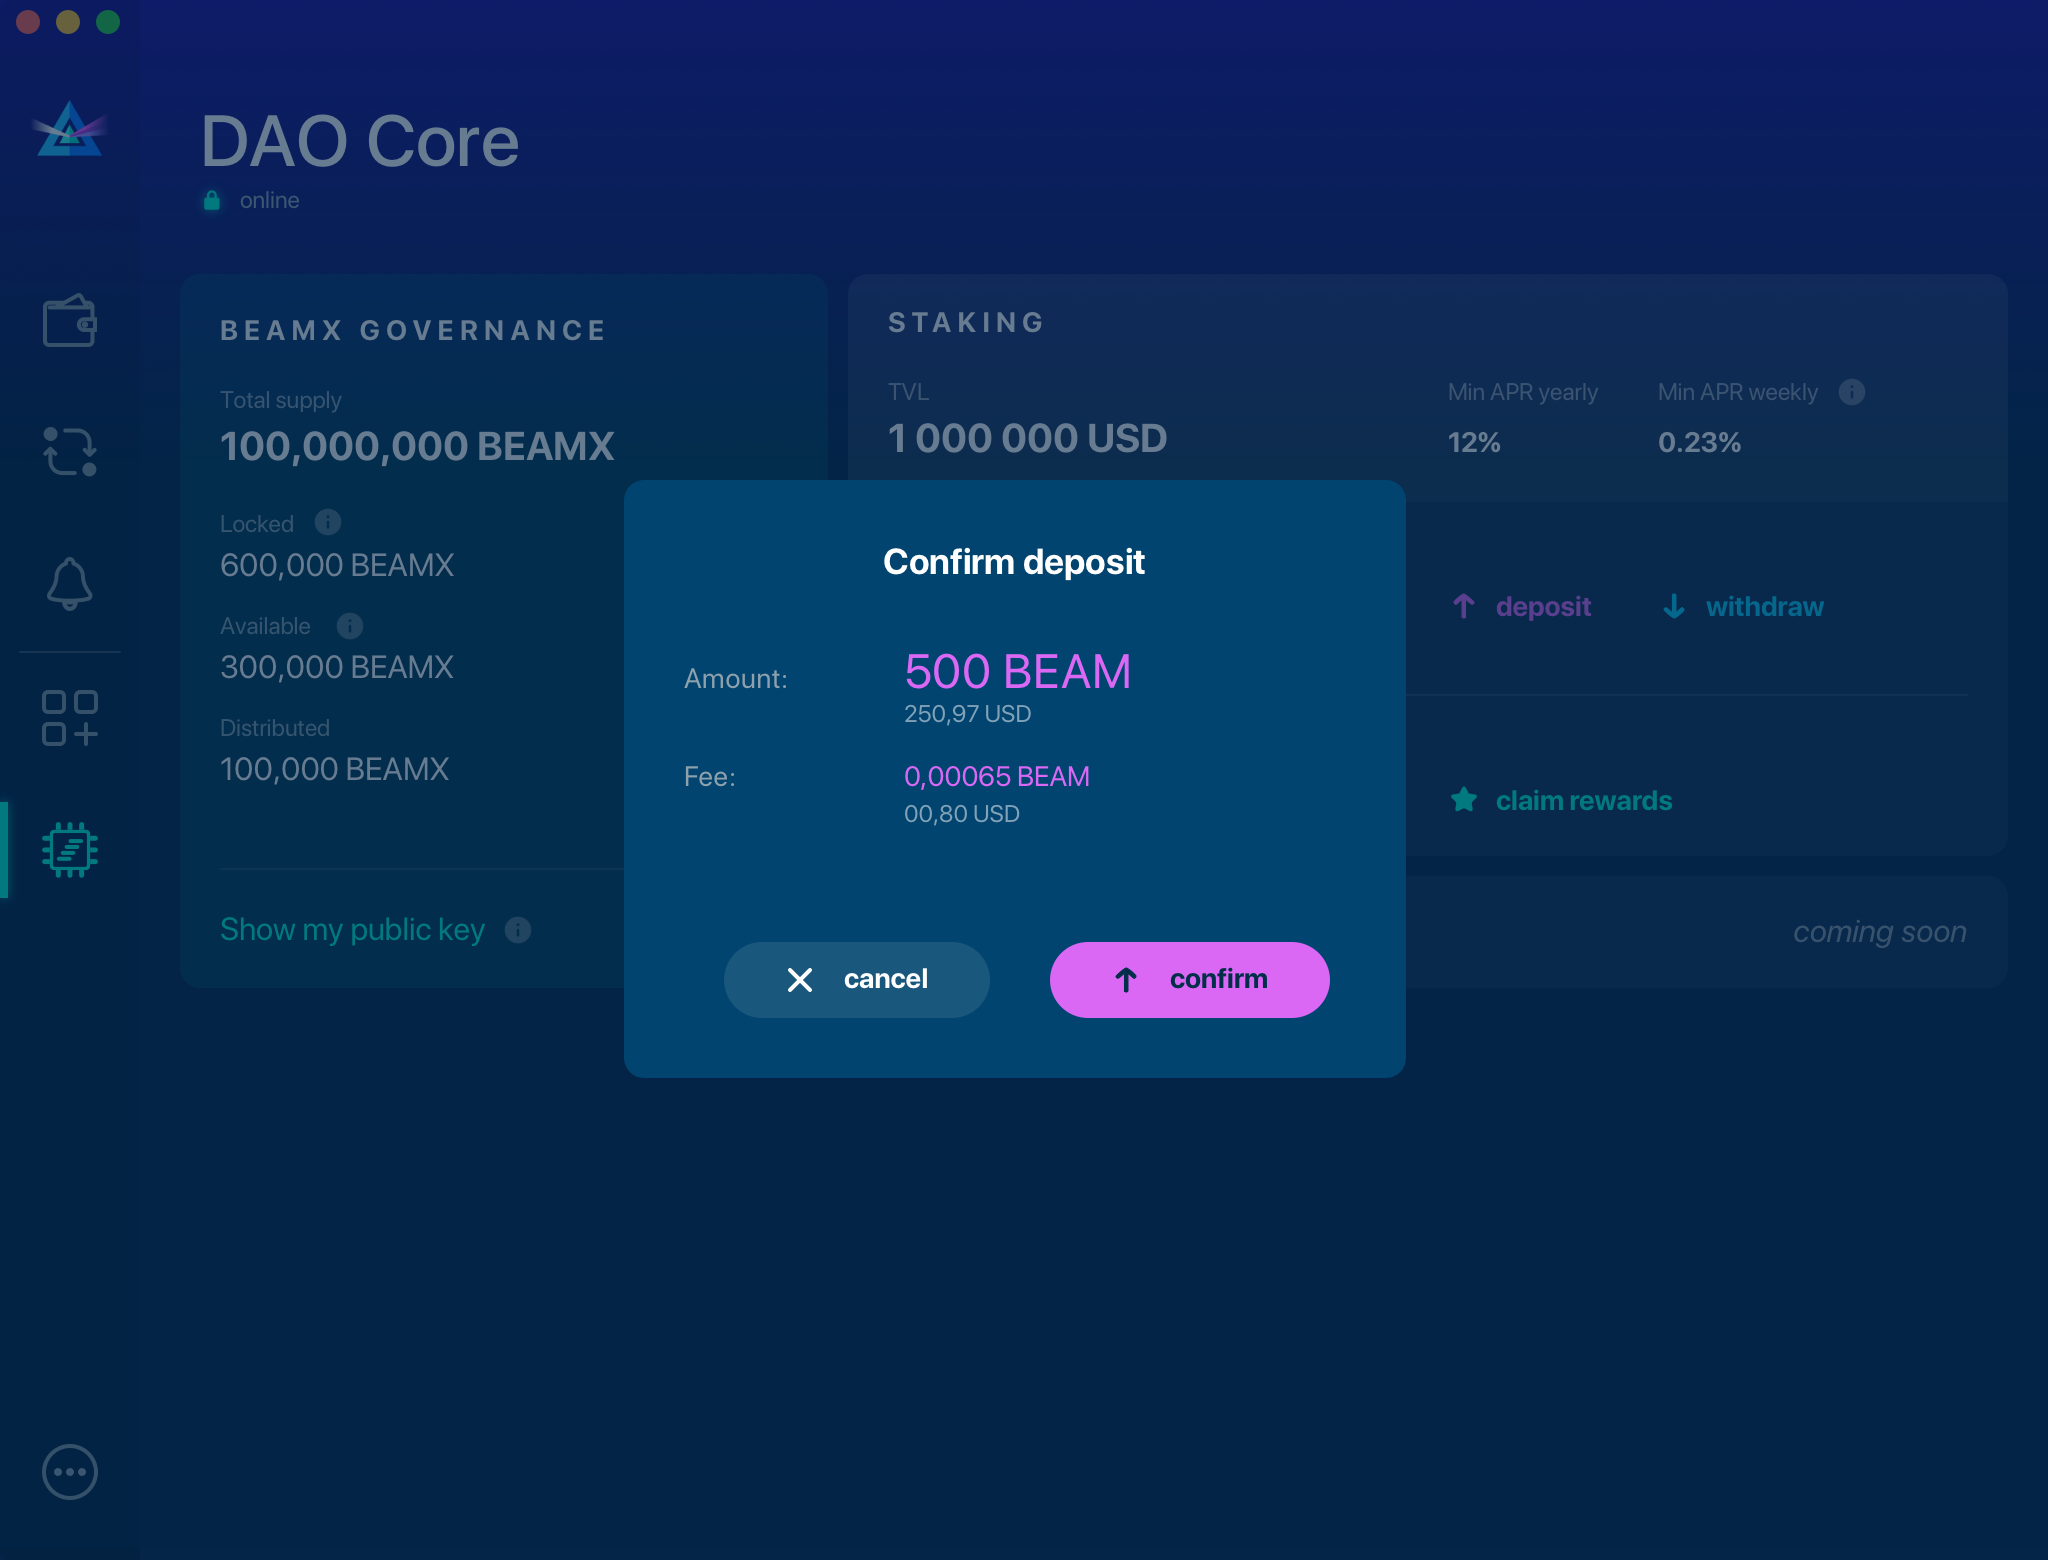Image resolution: width=2048 pixels, height=1560 pixels.
Task: Click the up-arrow icon inside confirm button
Action: (x=1128, y=979)
